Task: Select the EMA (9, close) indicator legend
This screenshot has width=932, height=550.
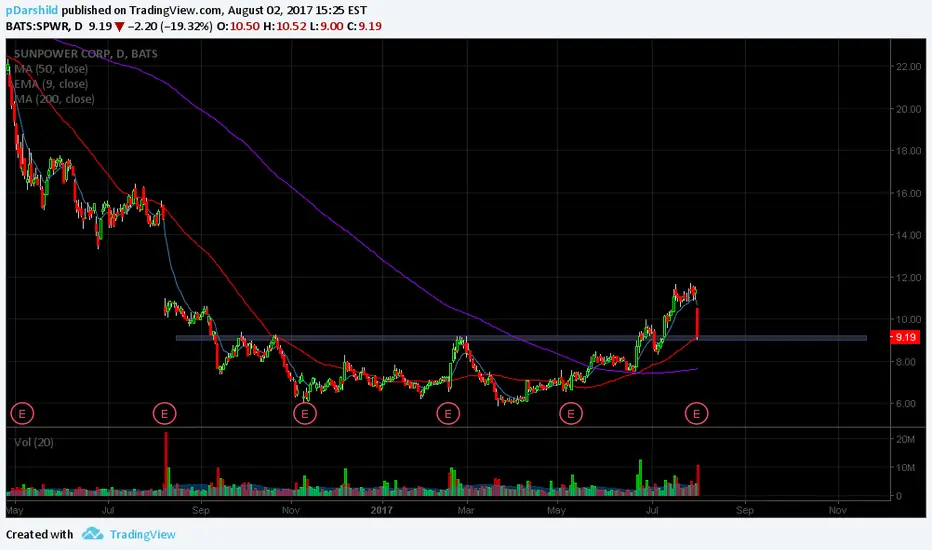Action: pyautogui.click(x=51, y=84)
